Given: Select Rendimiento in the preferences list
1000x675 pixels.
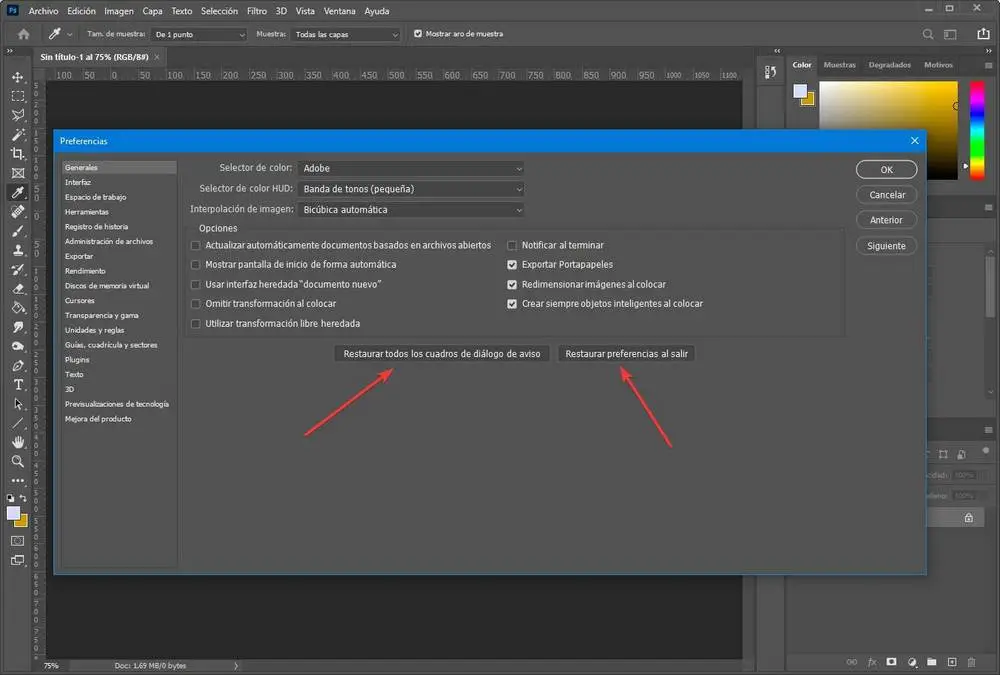Looking at the screenshot, I should pos(85,271).
